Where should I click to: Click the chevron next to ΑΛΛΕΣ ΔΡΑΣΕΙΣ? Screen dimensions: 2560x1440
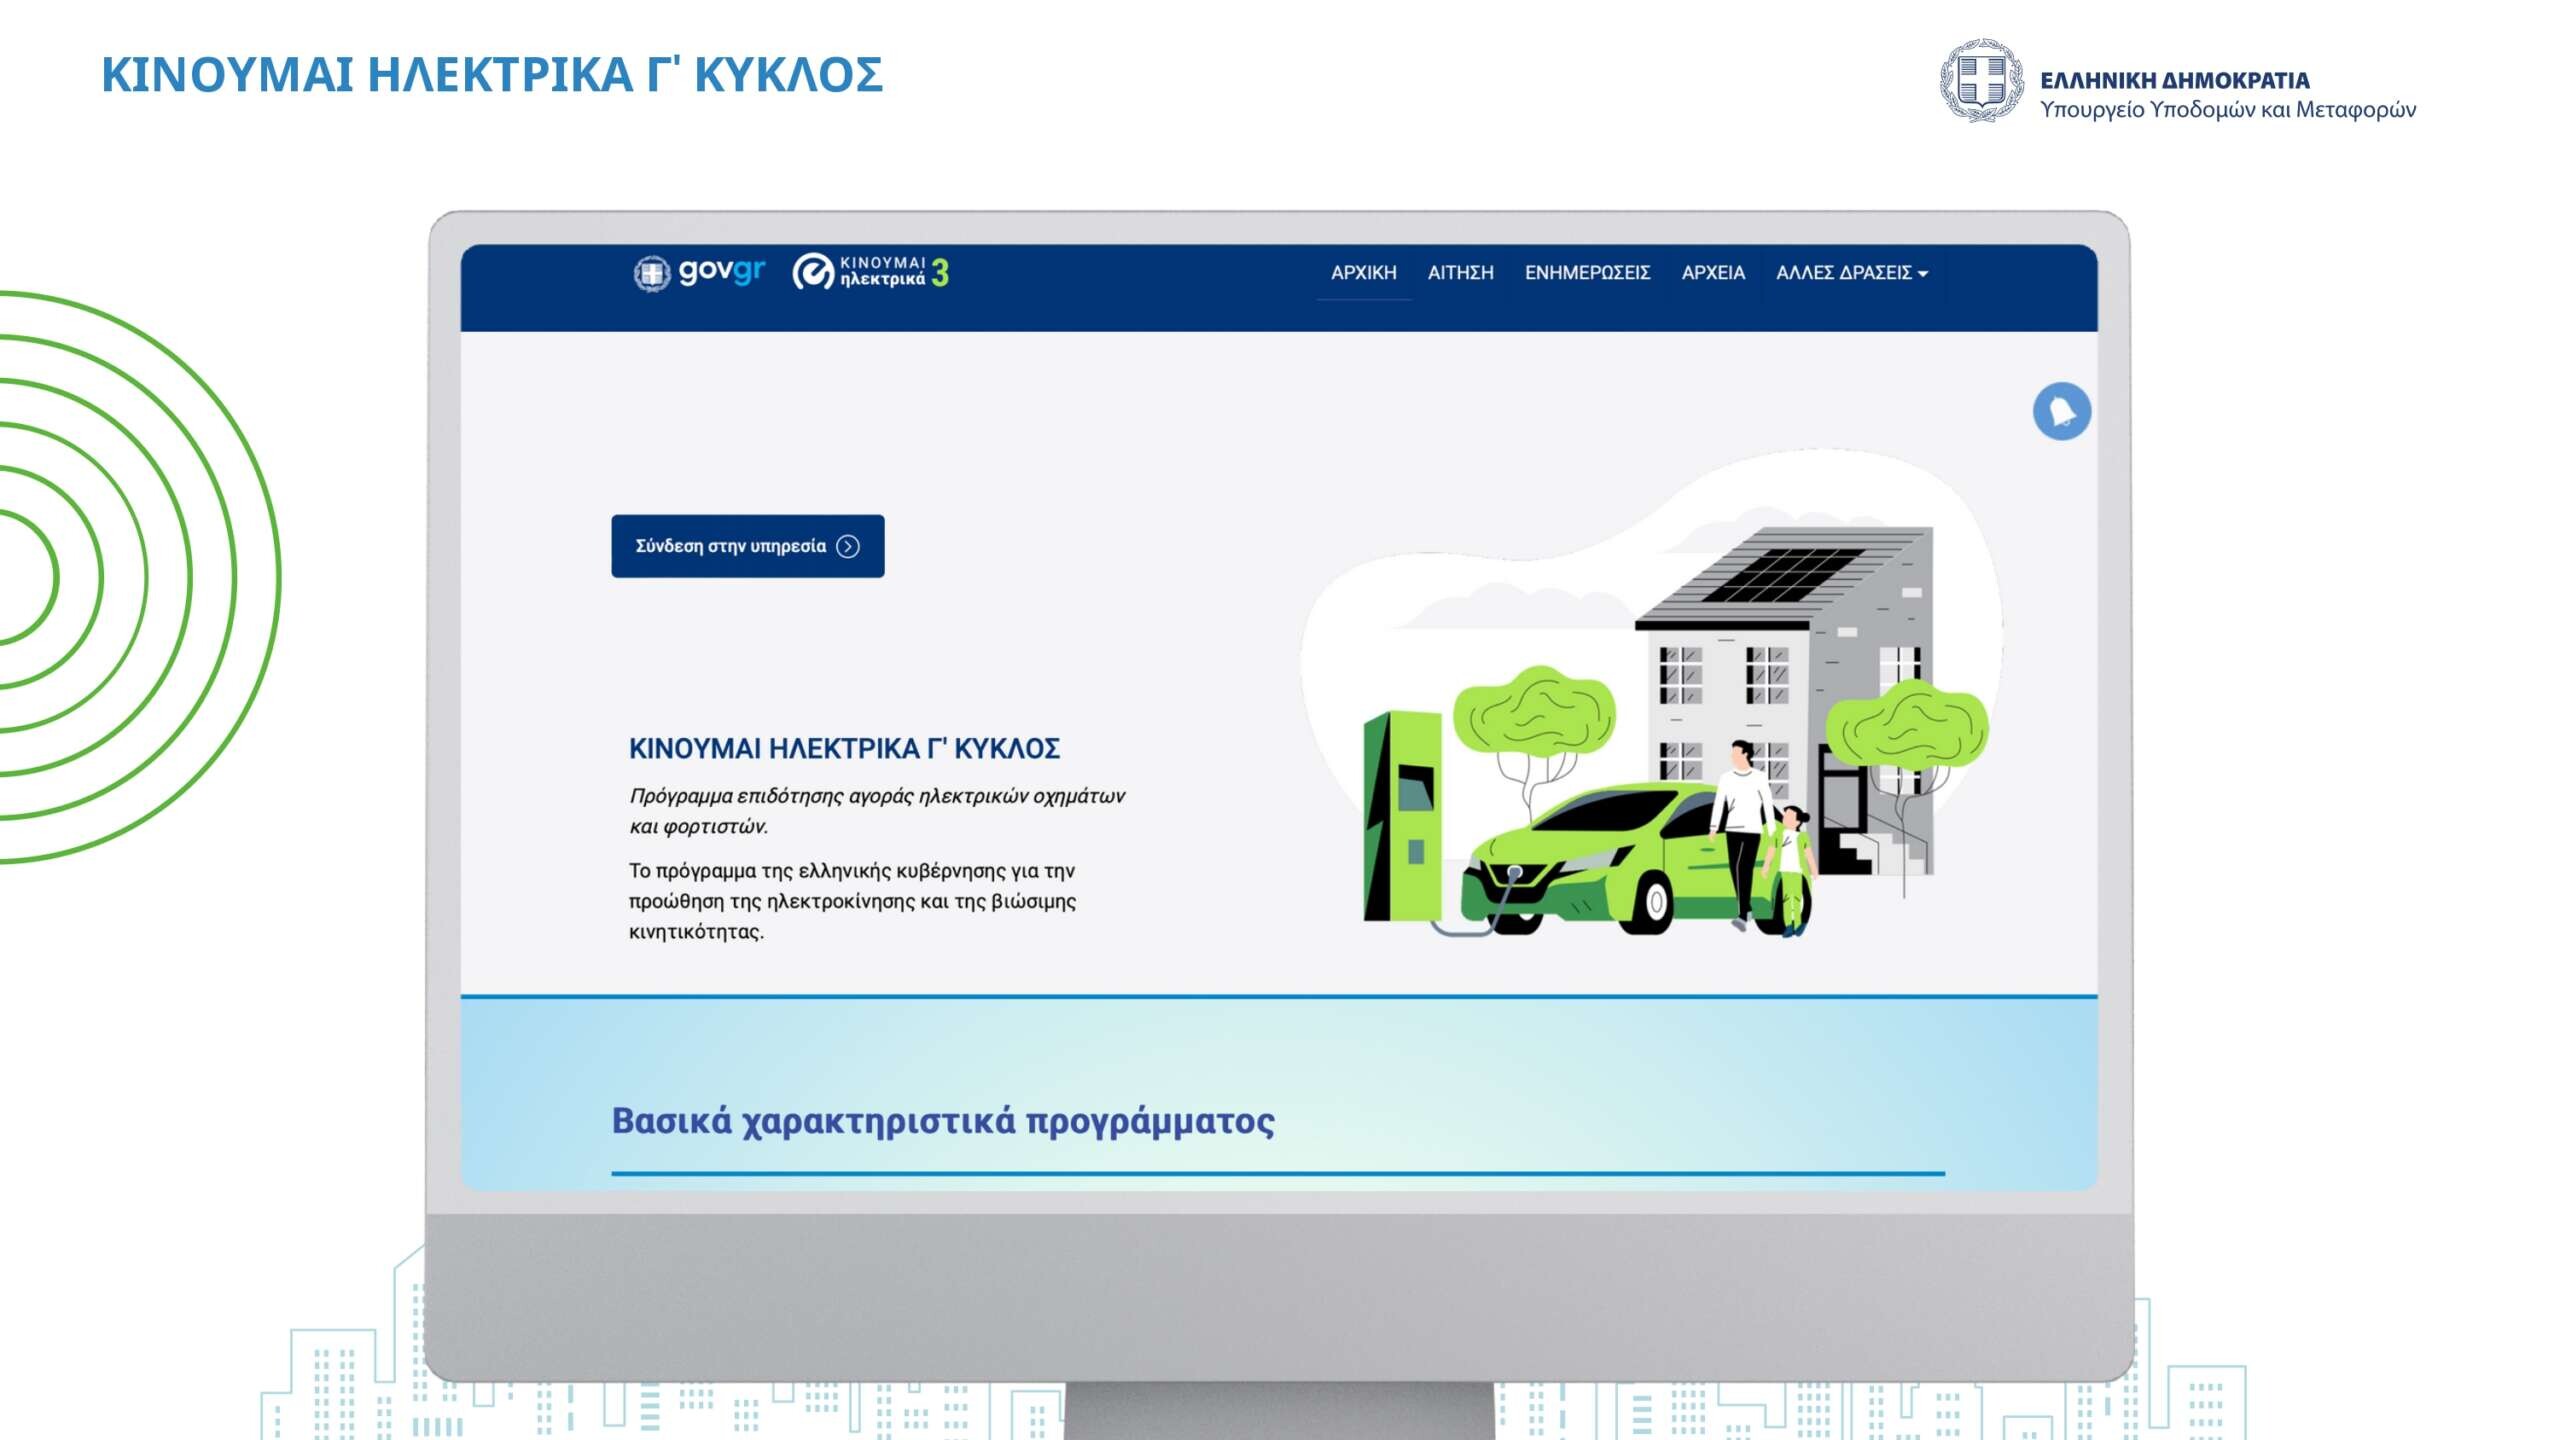(1924, 273)
